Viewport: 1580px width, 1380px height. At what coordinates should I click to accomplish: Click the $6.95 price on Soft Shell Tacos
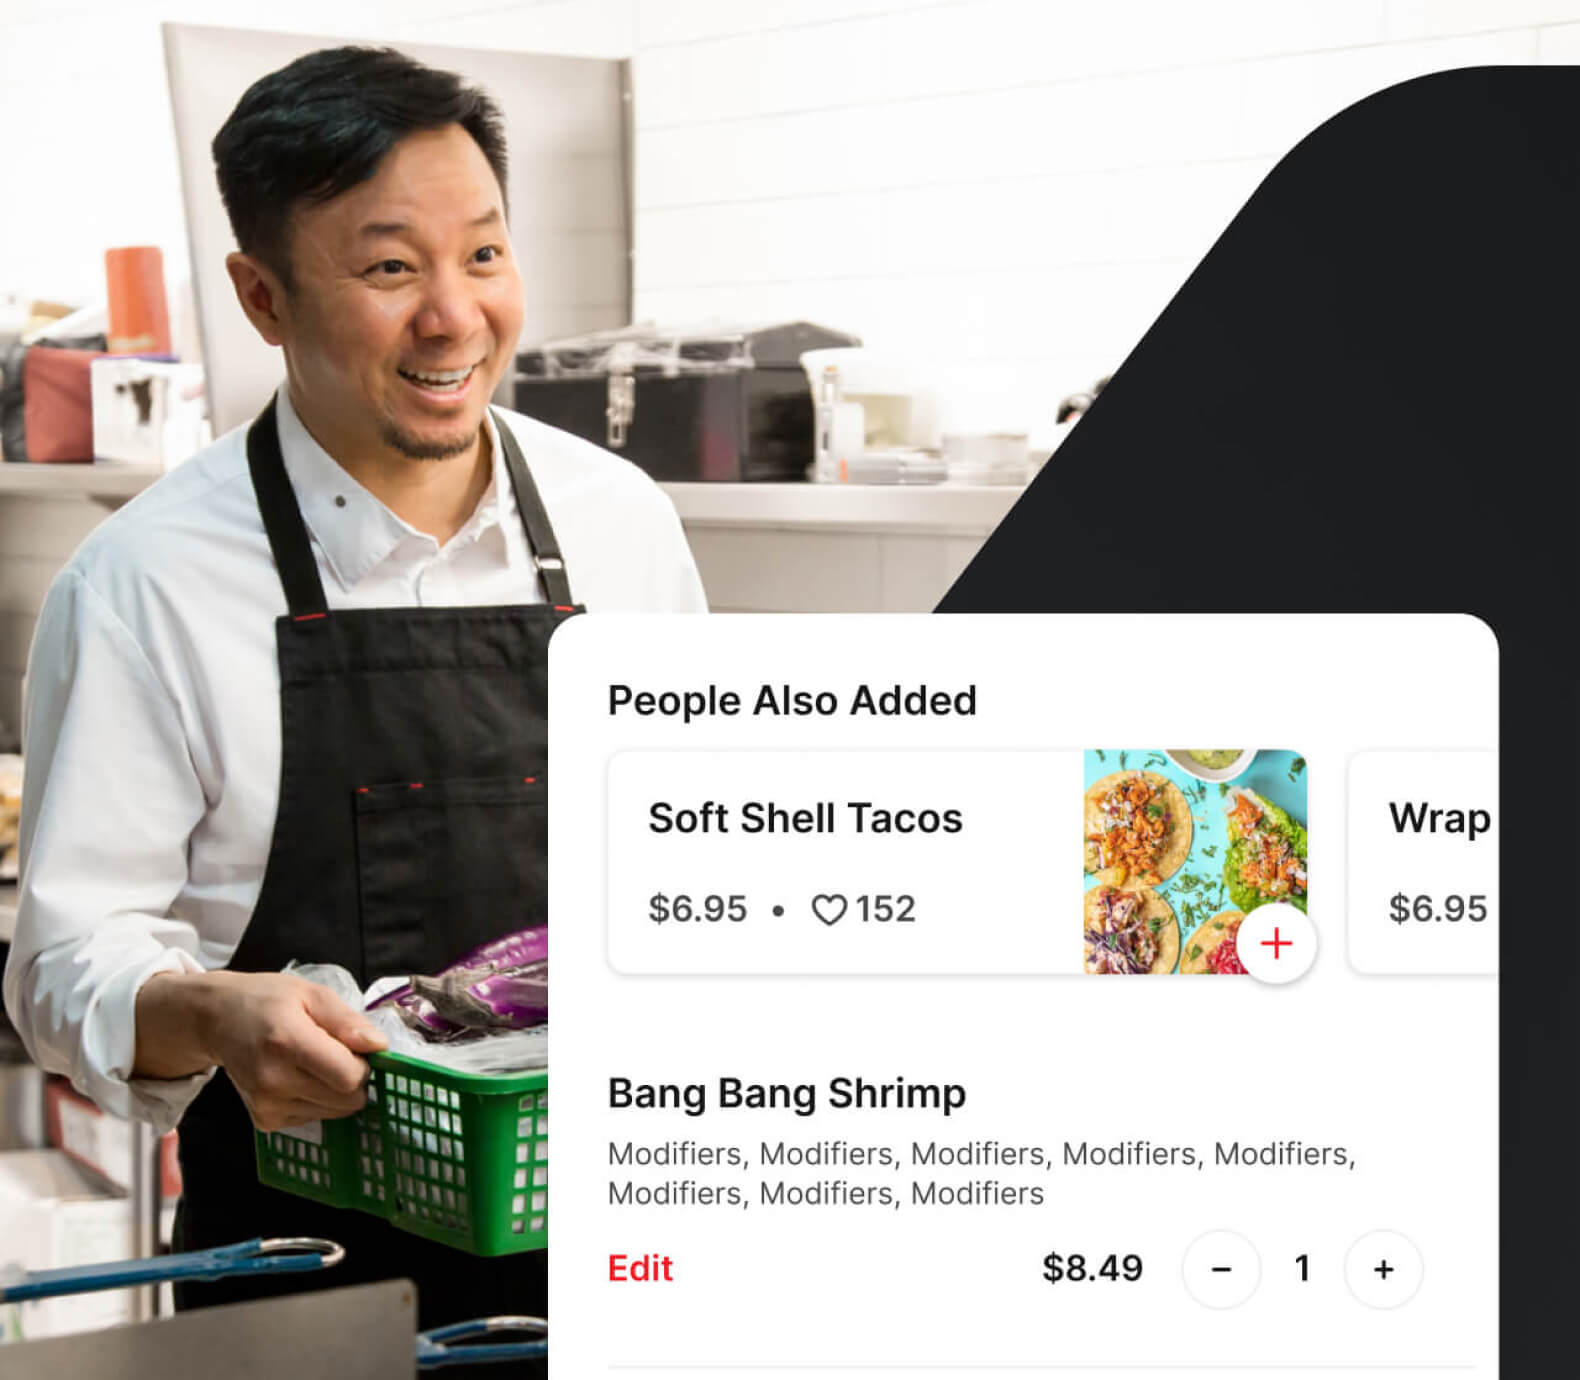[x=697, y=909]
